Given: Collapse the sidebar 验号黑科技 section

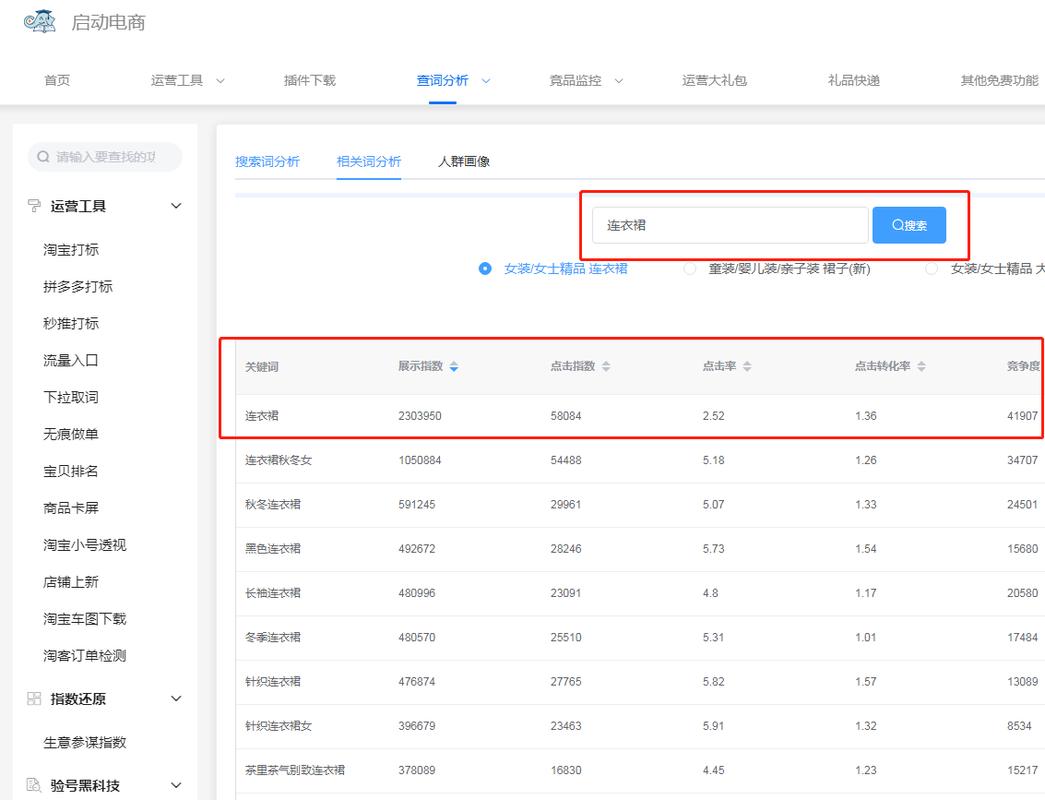Looking at the screenshot, I should tap(176, 785).
